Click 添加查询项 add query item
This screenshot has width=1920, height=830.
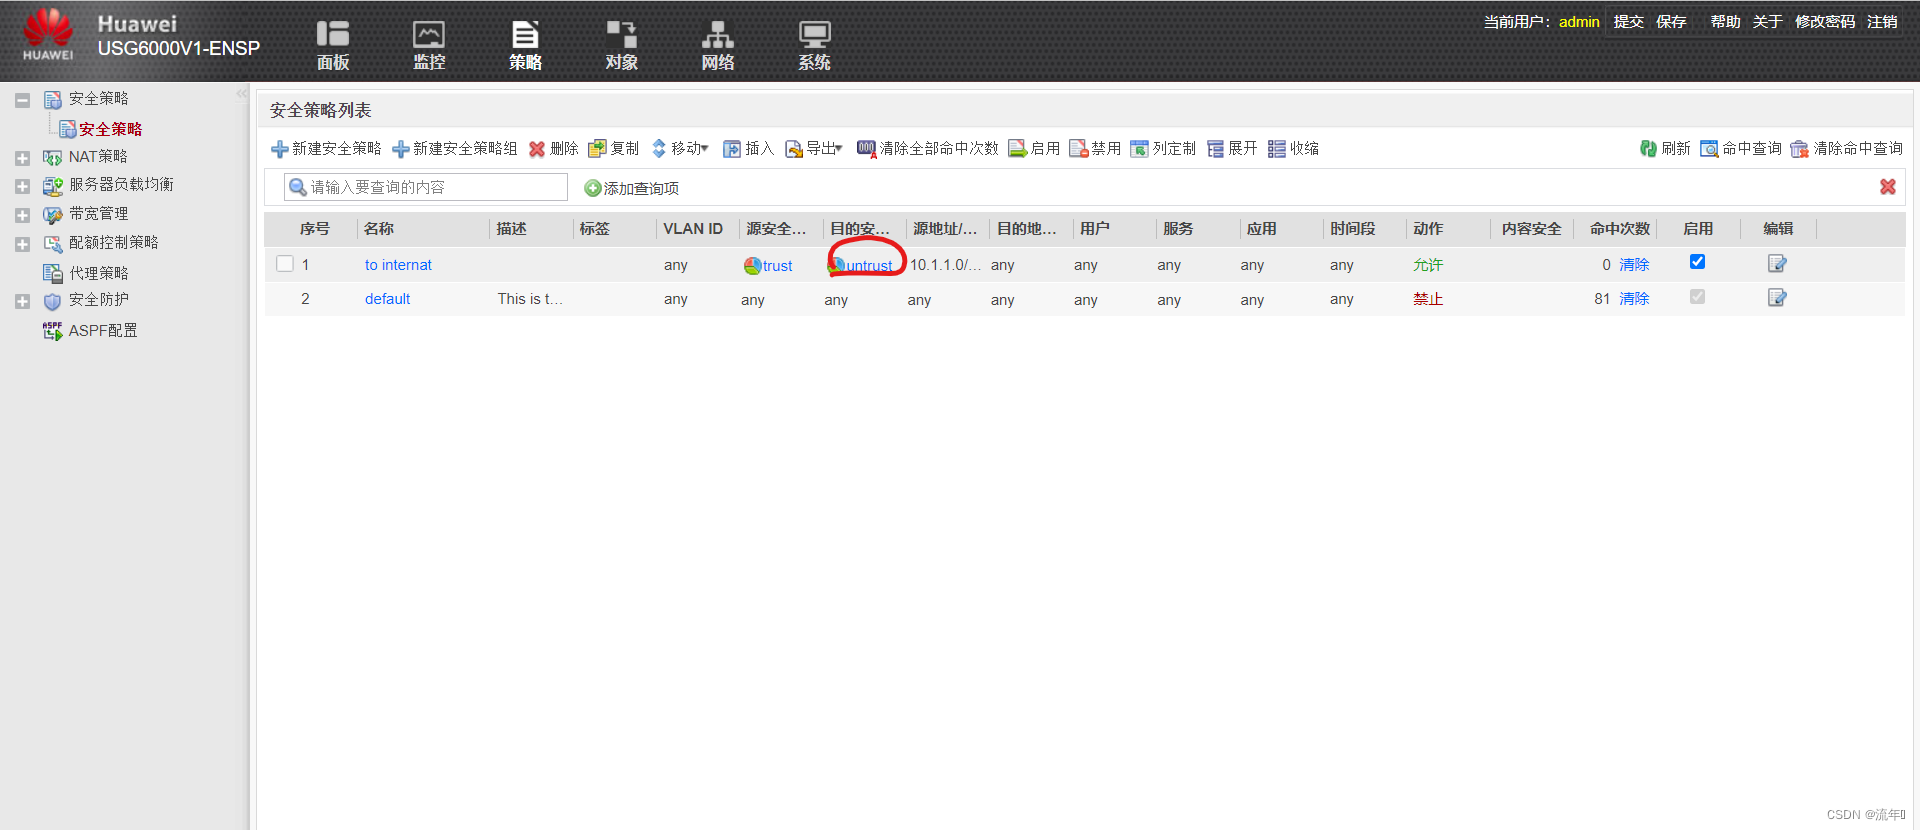[x=631, y=188]
